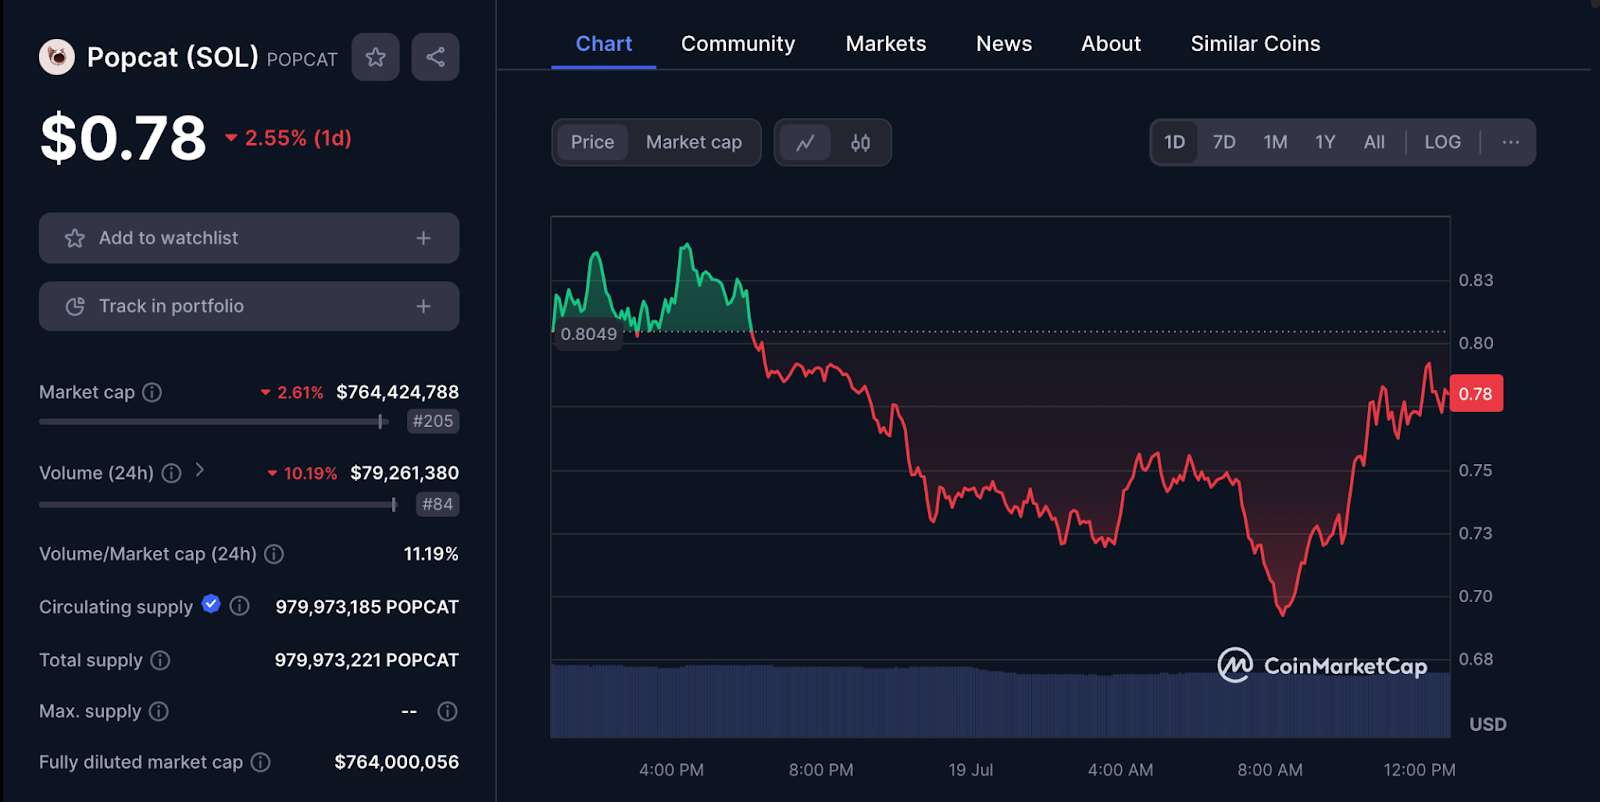The width and height of the screenshot is (1600, 802).
Task: Click the plus icon on Add to watchlist
Action: [x=424, y=238]
